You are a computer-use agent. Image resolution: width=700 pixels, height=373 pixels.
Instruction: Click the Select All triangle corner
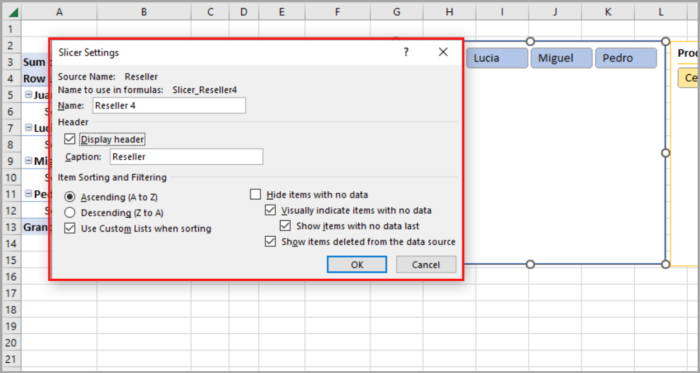pos(13,12)
